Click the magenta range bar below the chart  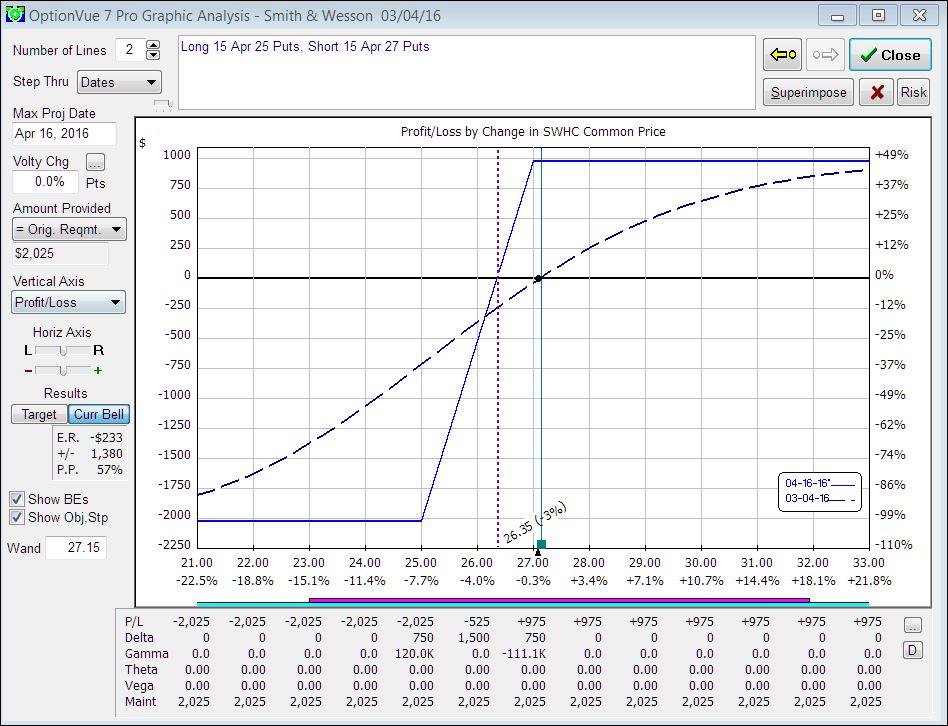coord(559,600)
